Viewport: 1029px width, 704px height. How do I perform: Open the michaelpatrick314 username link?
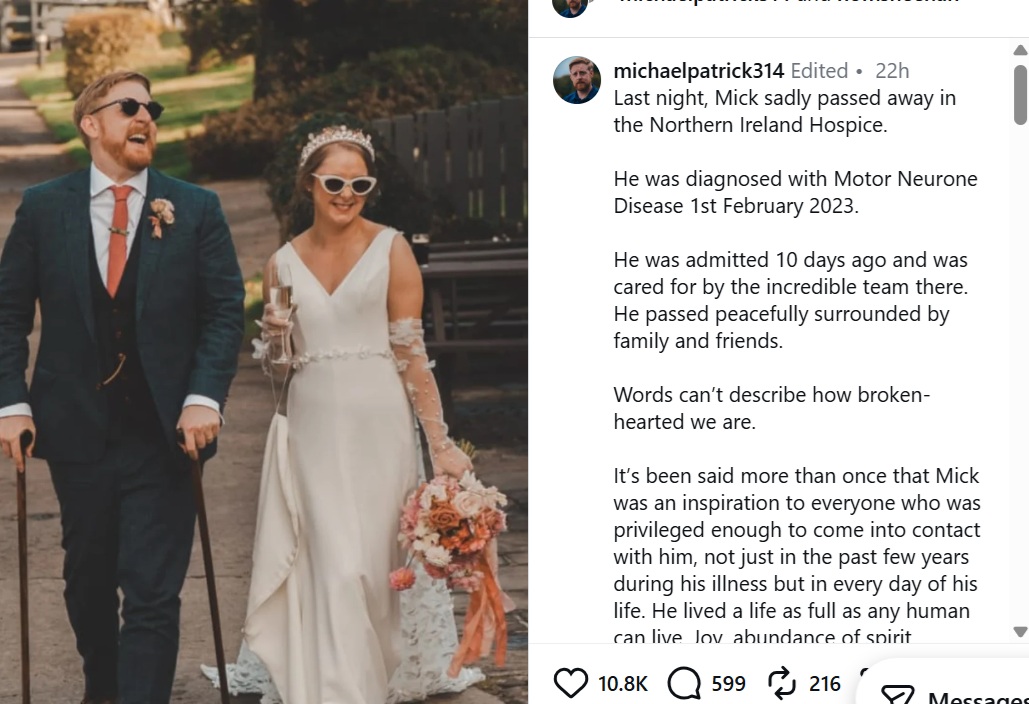point(698,71)
